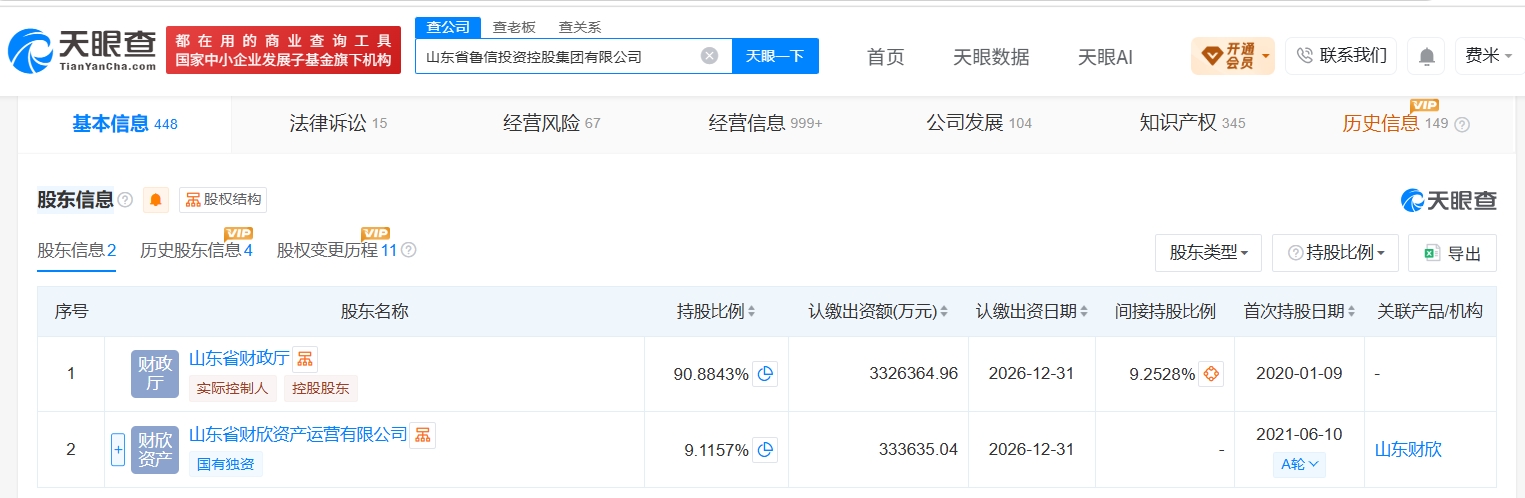
Task: Click the 国有独资 tag
Action: pos(225,464)
